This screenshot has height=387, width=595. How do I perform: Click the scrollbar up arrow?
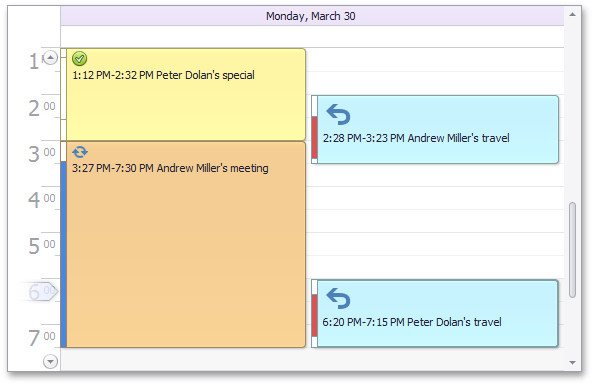coord(573,15)
